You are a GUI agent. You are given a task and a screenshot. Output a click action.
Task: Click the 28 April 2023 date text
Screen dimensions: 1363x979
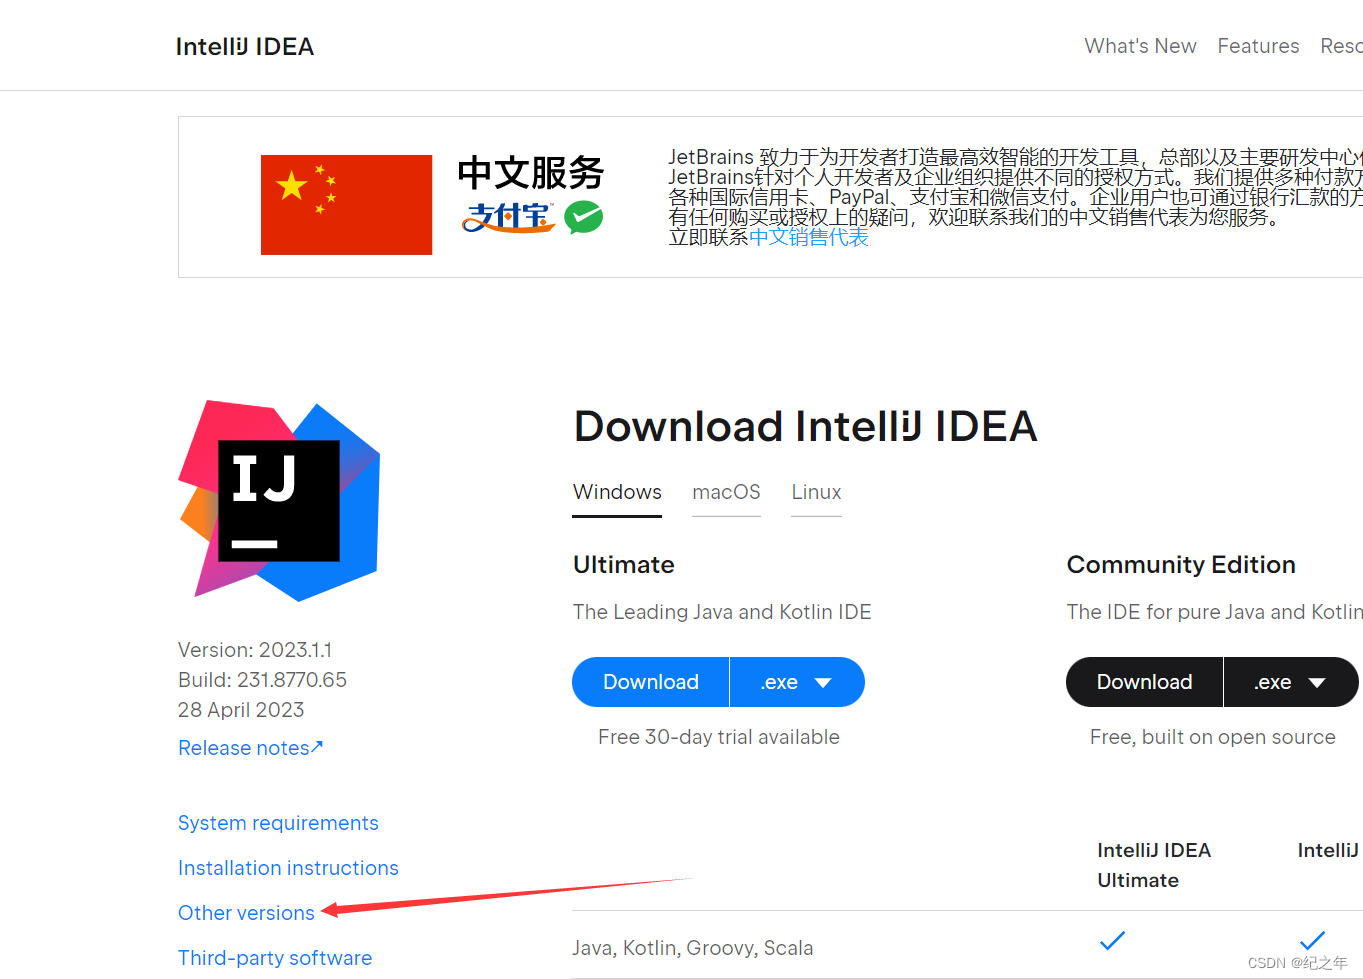[241, 710]
